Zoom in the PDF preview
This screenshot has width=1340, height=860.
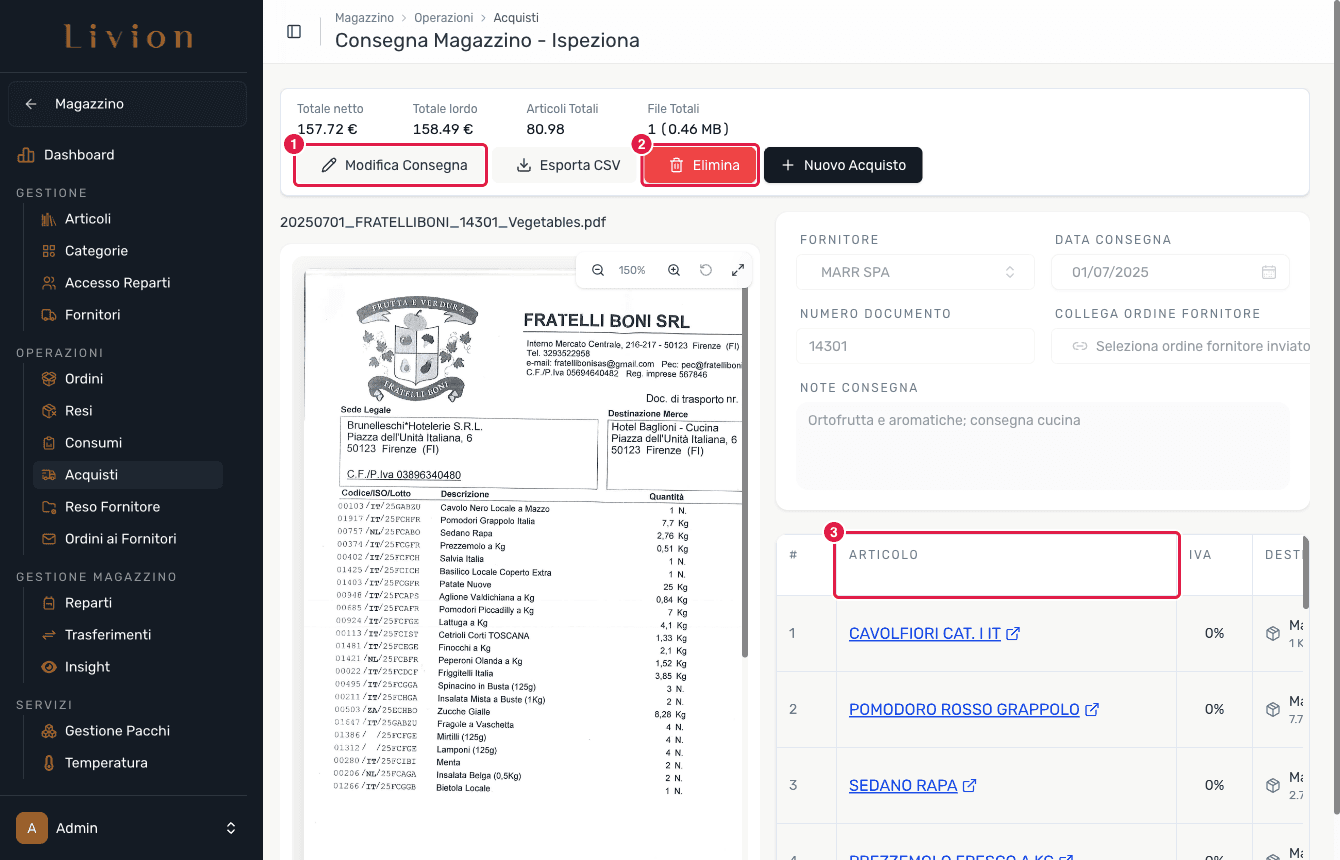(674, 270)
